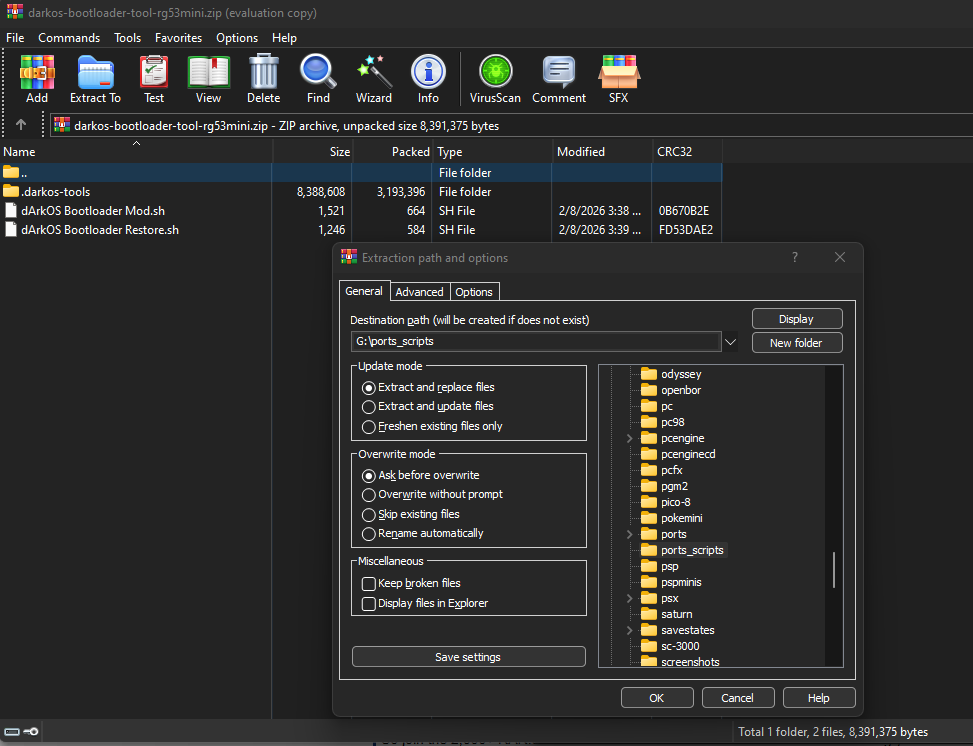
Task: Switch to the Advanced tab
Action: [419, 292]
